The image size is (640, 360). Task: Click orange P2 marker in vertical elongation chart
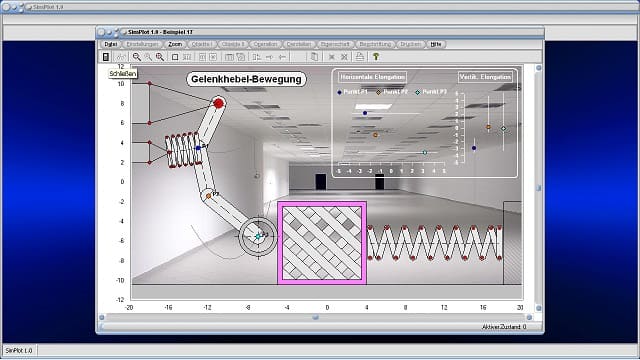pos(489,127)
